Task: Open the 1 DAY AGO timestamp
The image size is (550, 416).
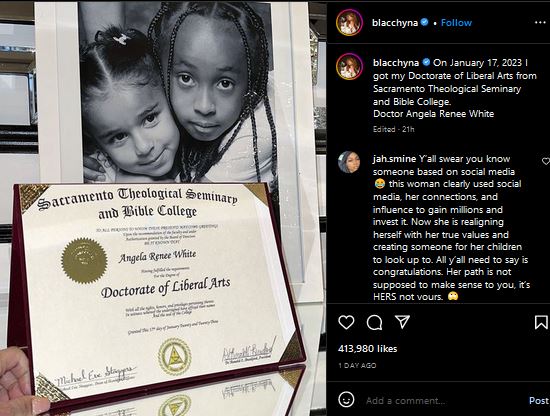Action: (357, 365)
